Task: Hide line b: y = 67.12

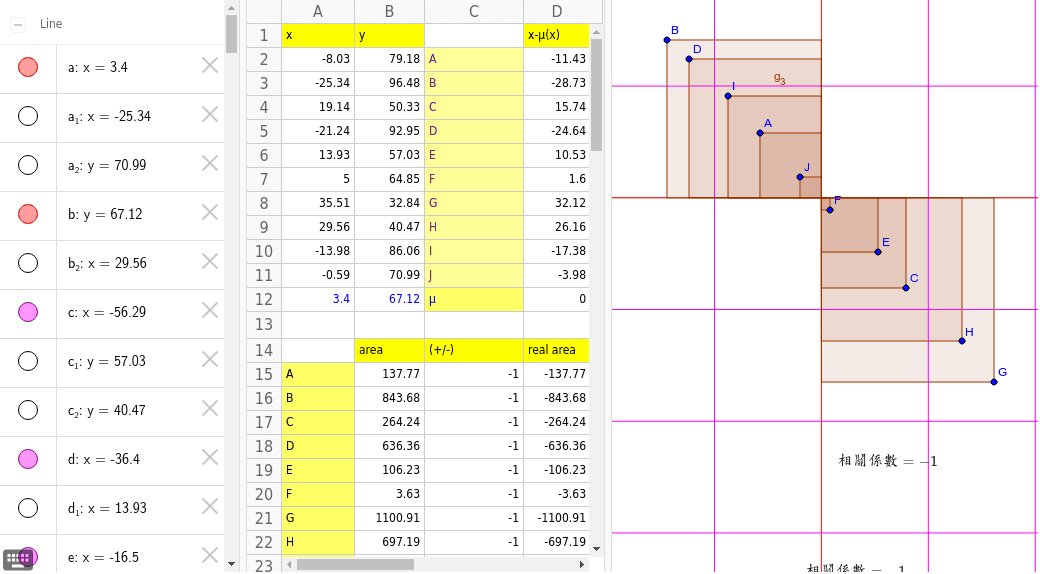Action: point(28,214)
